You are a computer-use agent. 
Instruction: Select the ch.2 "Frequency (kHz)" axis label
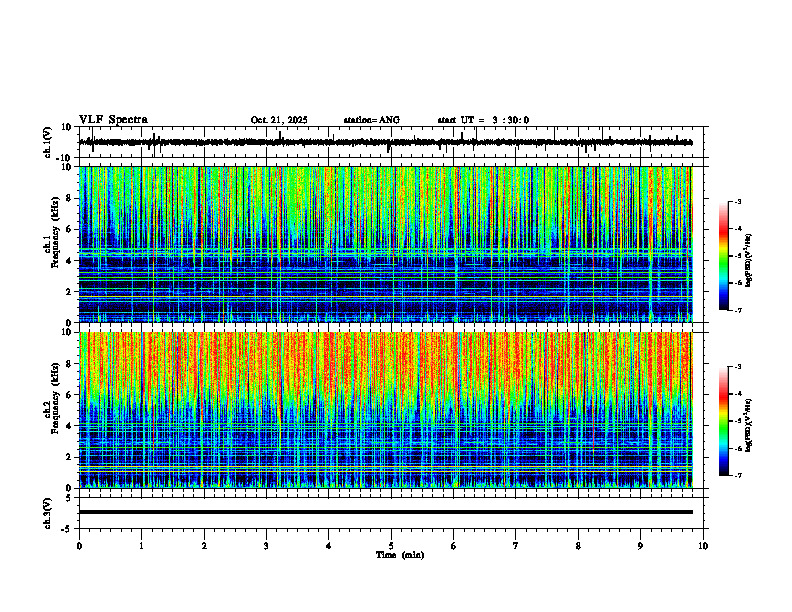(55, 398)
